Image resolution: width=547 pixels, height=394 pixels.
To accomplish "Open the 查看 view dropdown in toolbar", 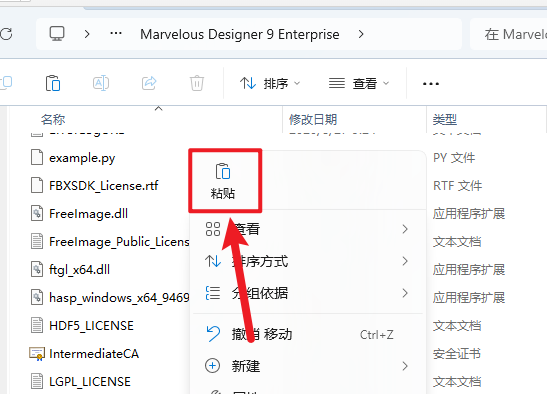I will click(x=359, y=83).
